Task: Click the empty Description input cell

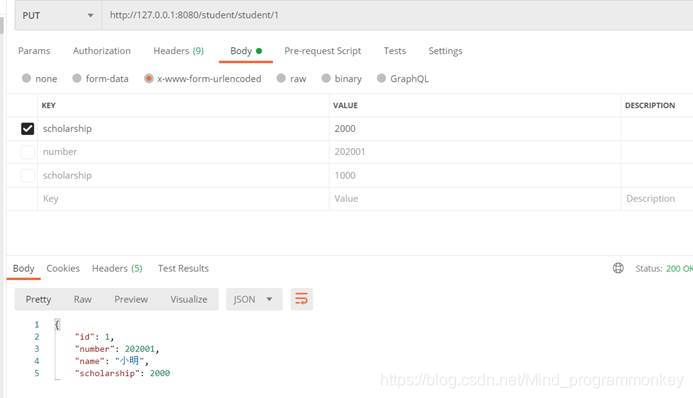Action: point(657,199)
